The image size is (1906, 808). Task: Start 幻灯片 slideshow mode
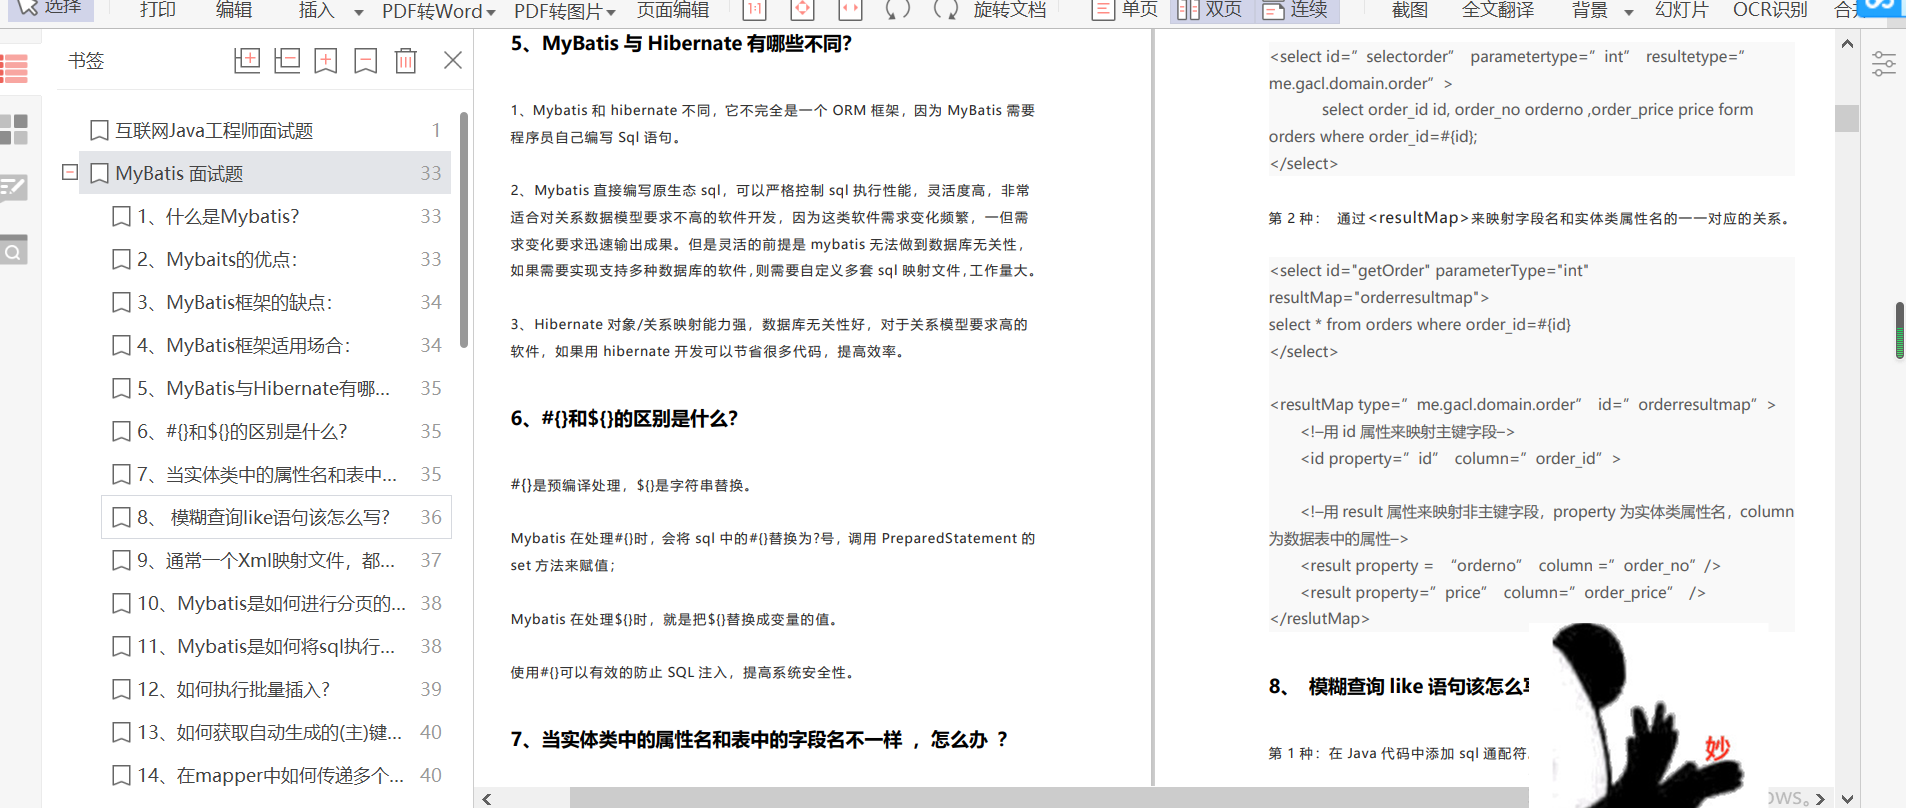pos(1682,10)
